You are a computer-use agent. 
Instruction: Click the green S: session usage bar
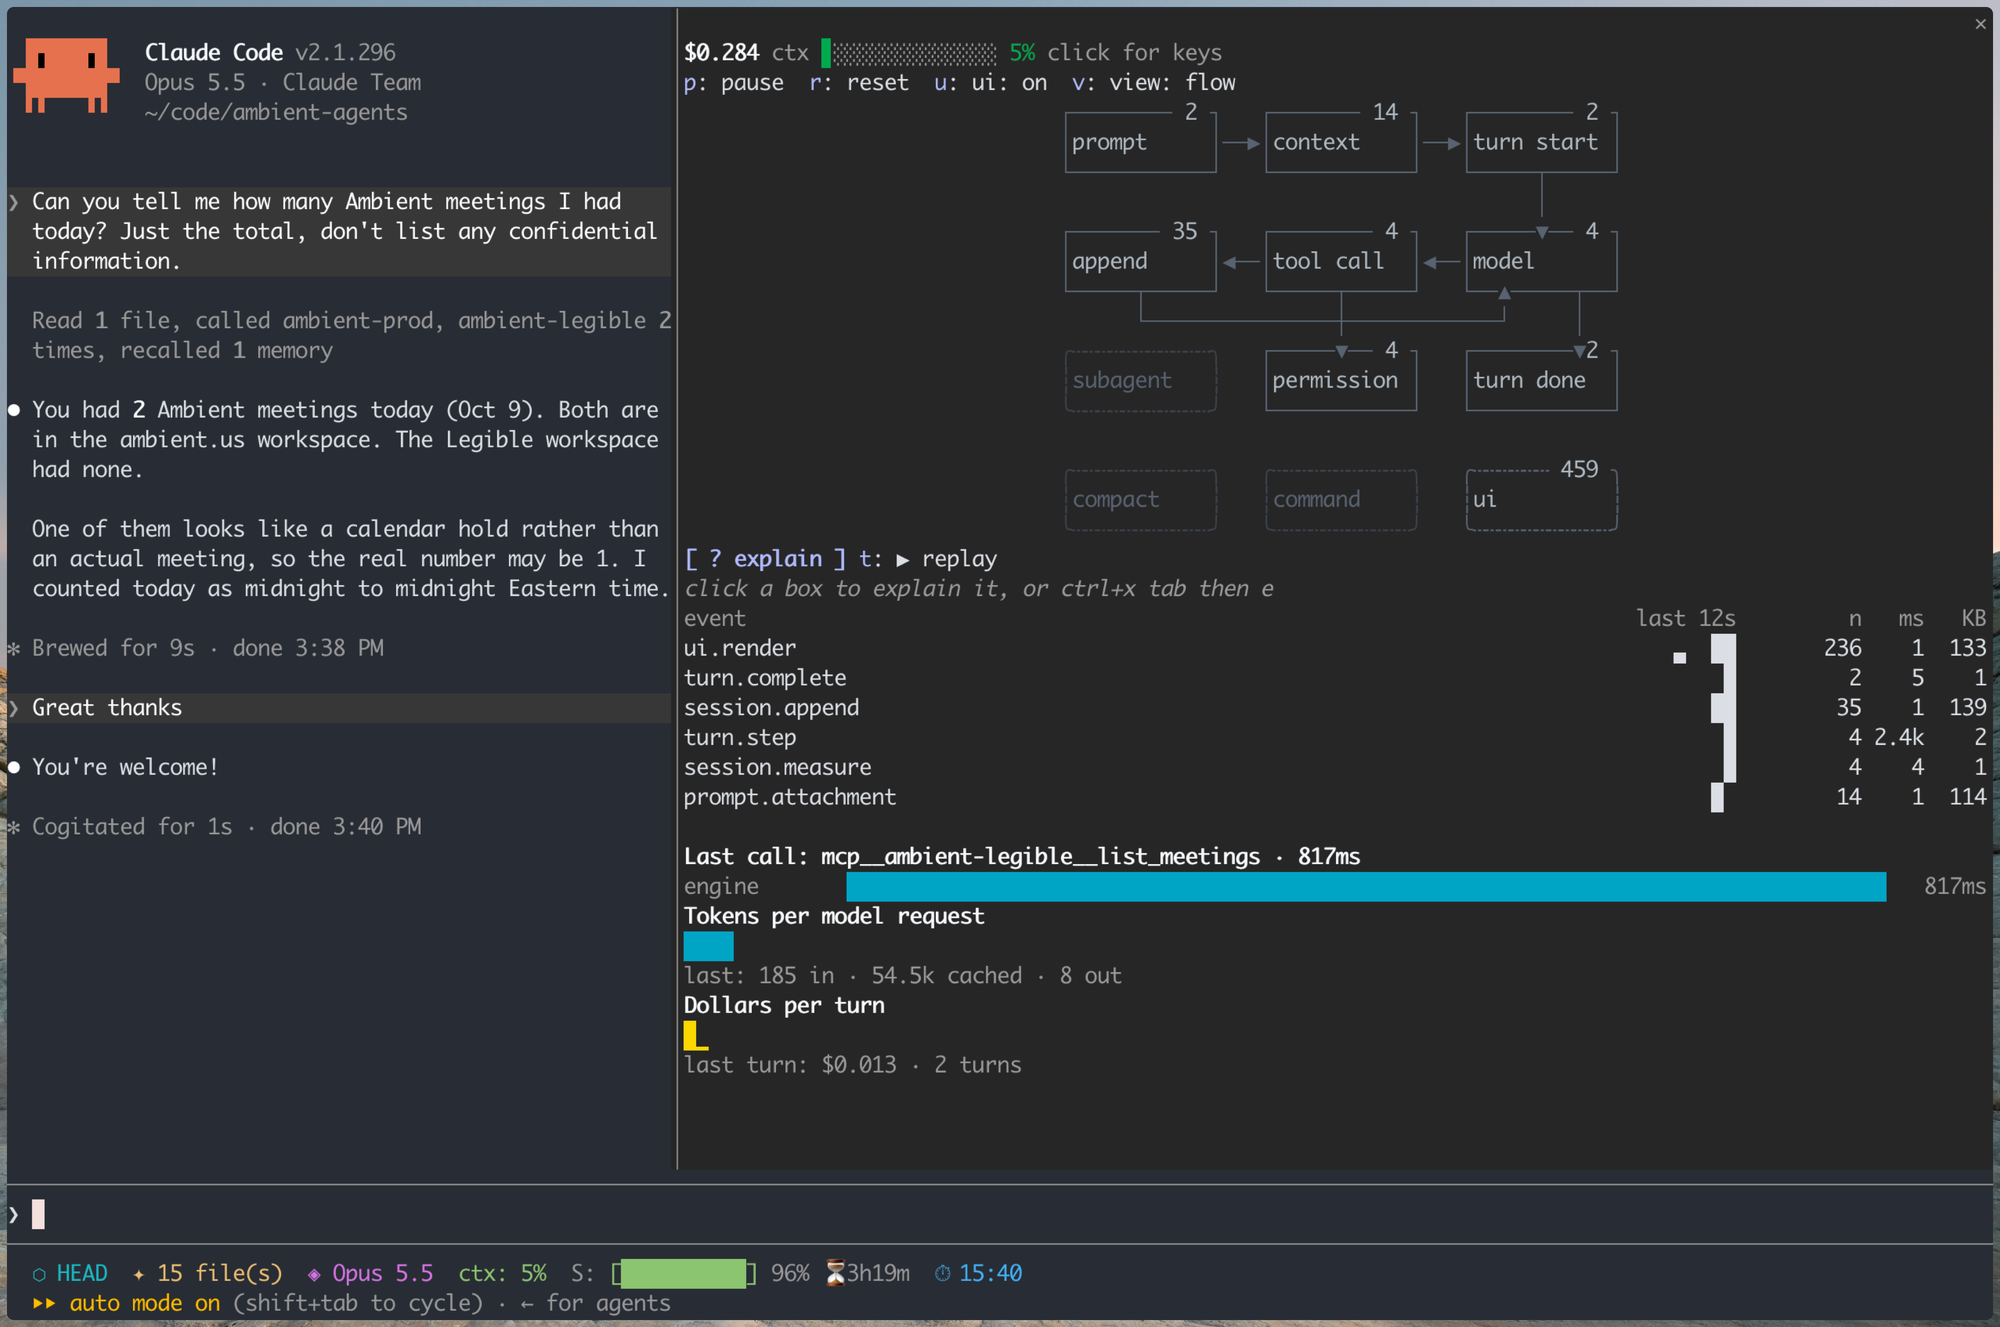point(684,1273)
